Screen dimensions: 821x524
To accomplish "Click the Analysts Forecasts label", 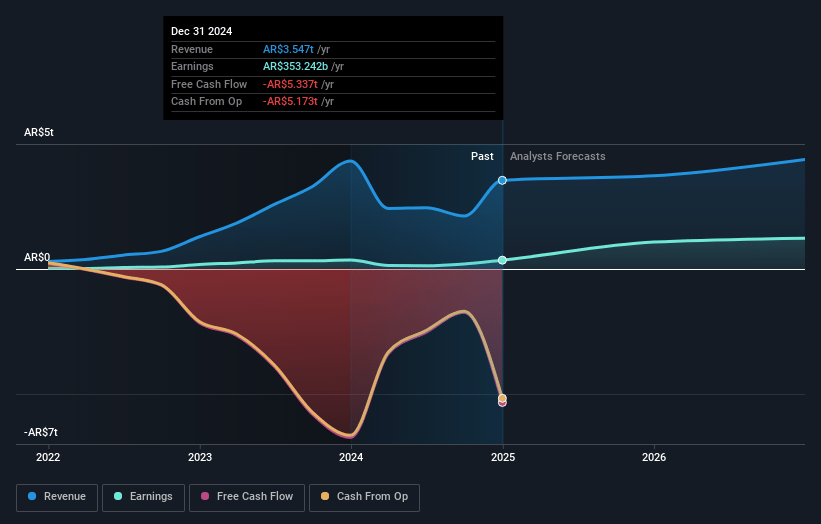I will (x=558, y=157).
